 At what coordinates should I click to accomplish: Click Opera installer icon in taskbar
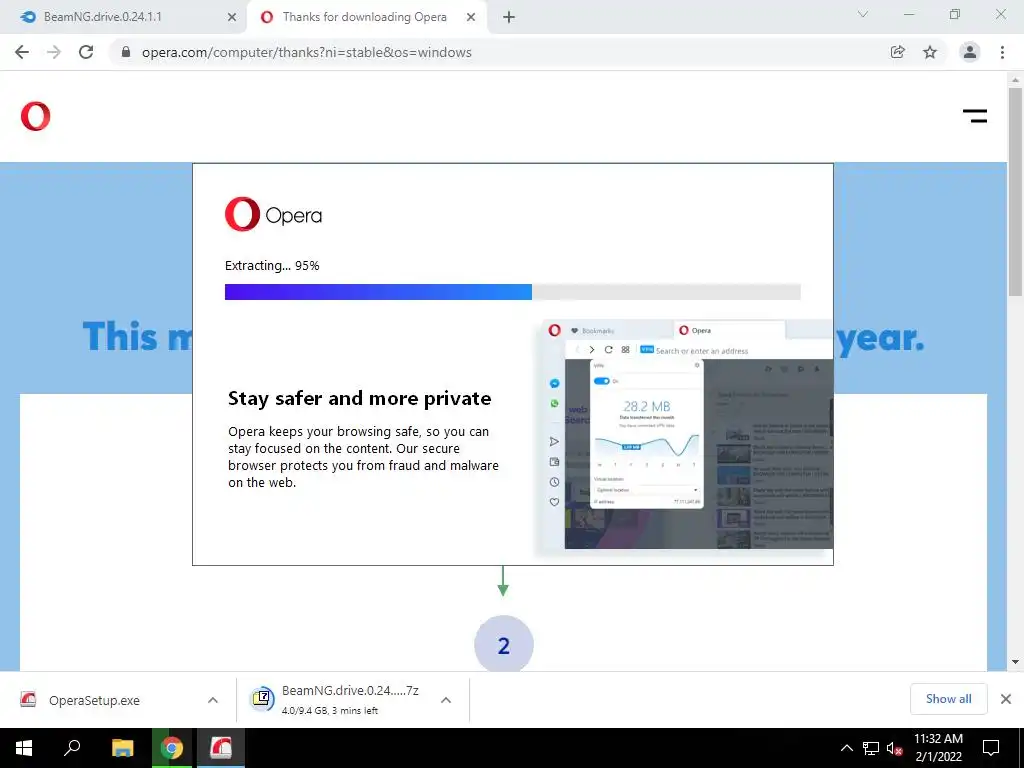point(221,748)
